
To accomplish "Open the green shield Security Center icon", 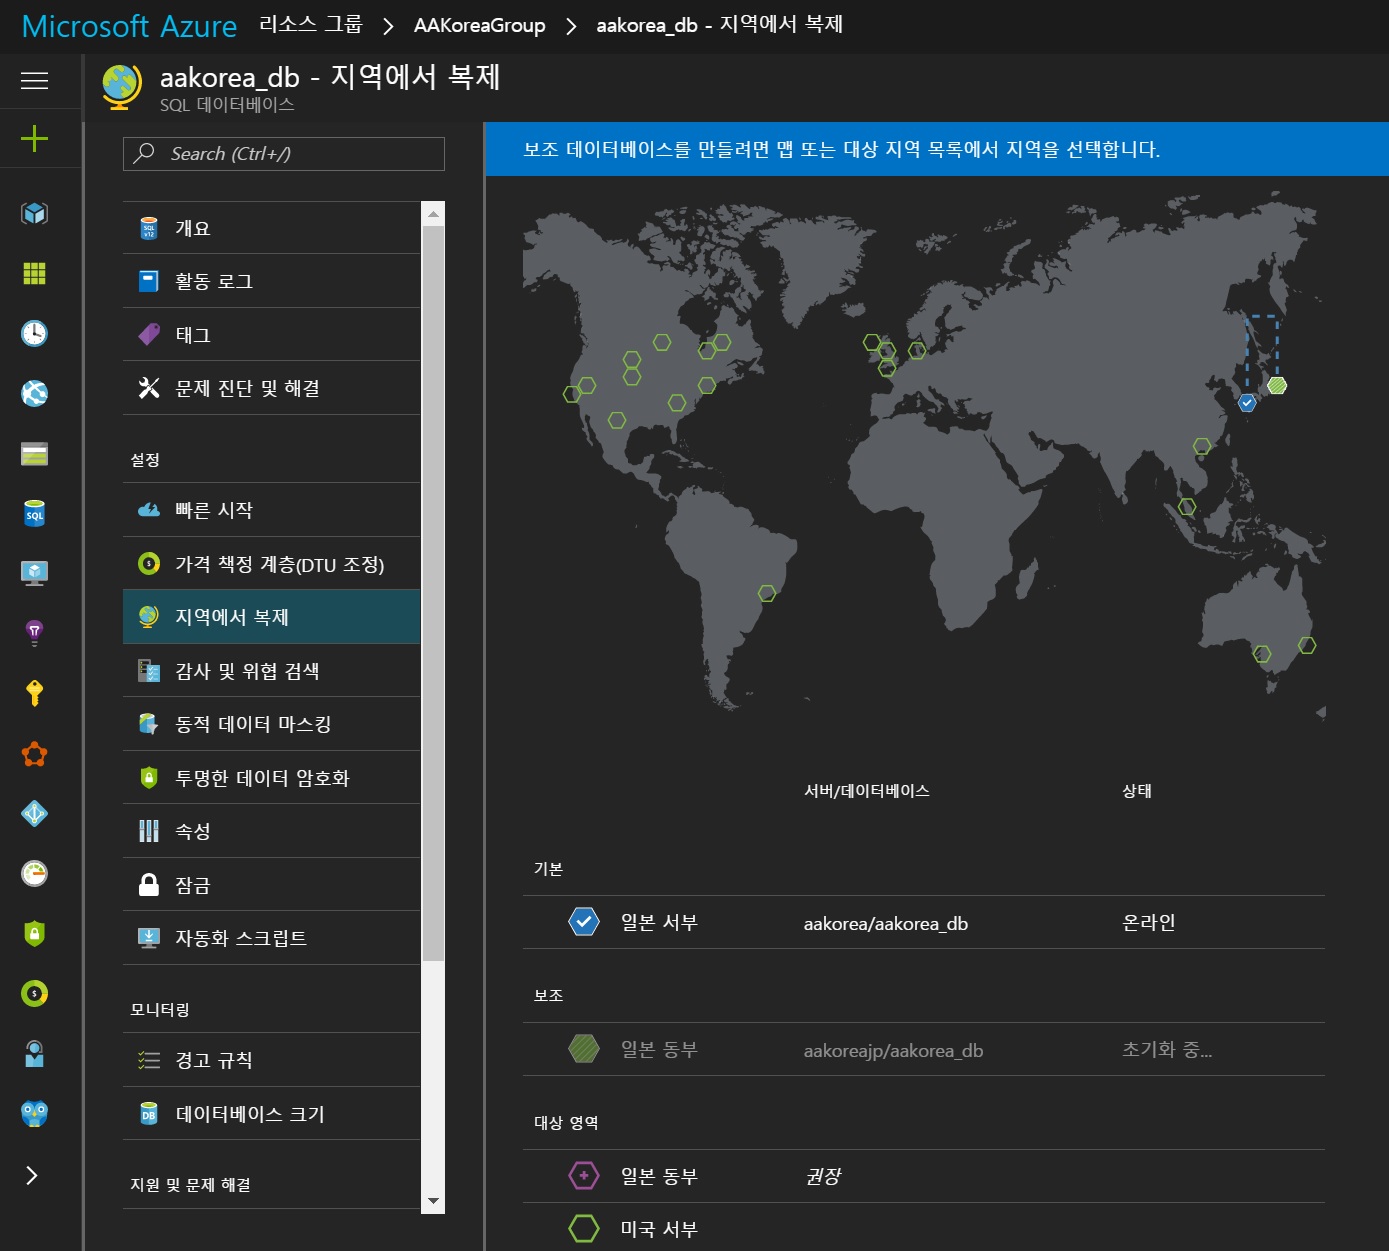I will pyautogui.click(x=34, y=933).
